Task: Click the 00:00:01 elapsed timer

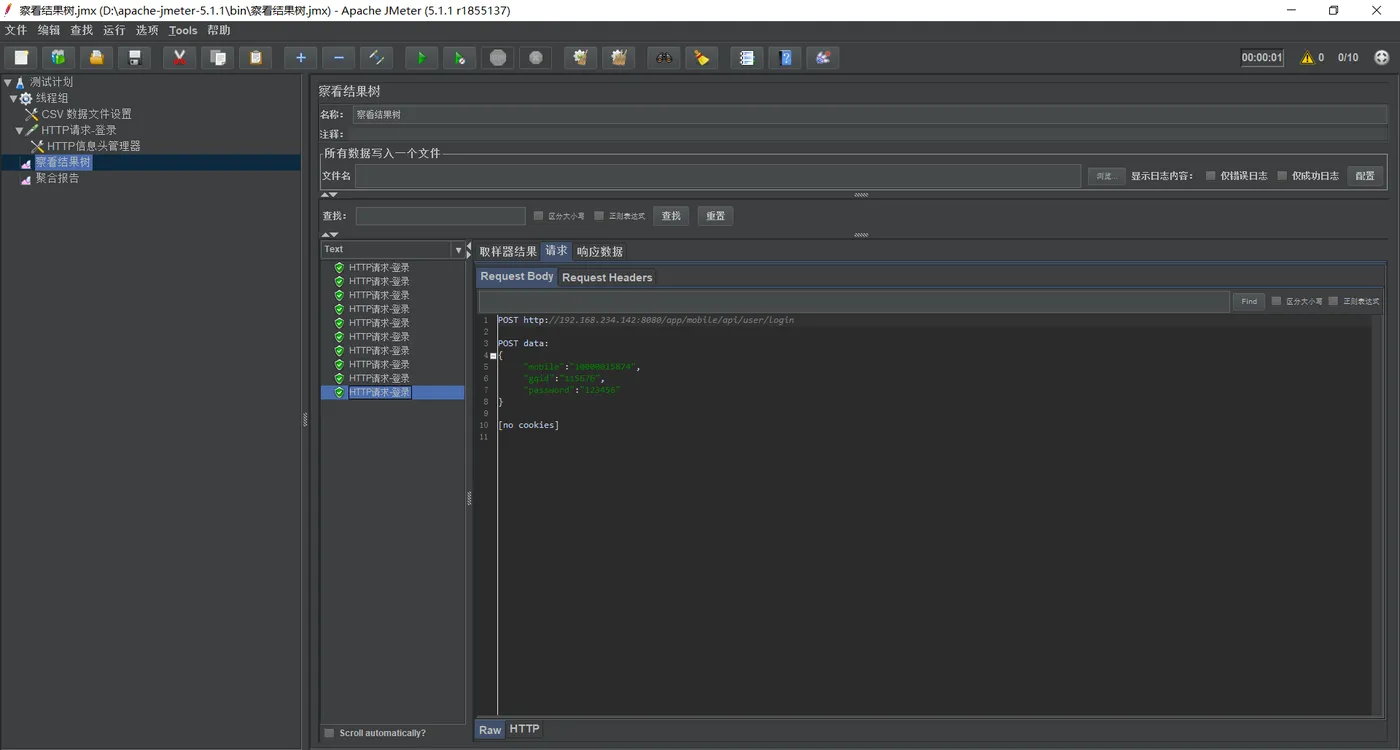Action: pyautogui.click(x=1262, y=58)
